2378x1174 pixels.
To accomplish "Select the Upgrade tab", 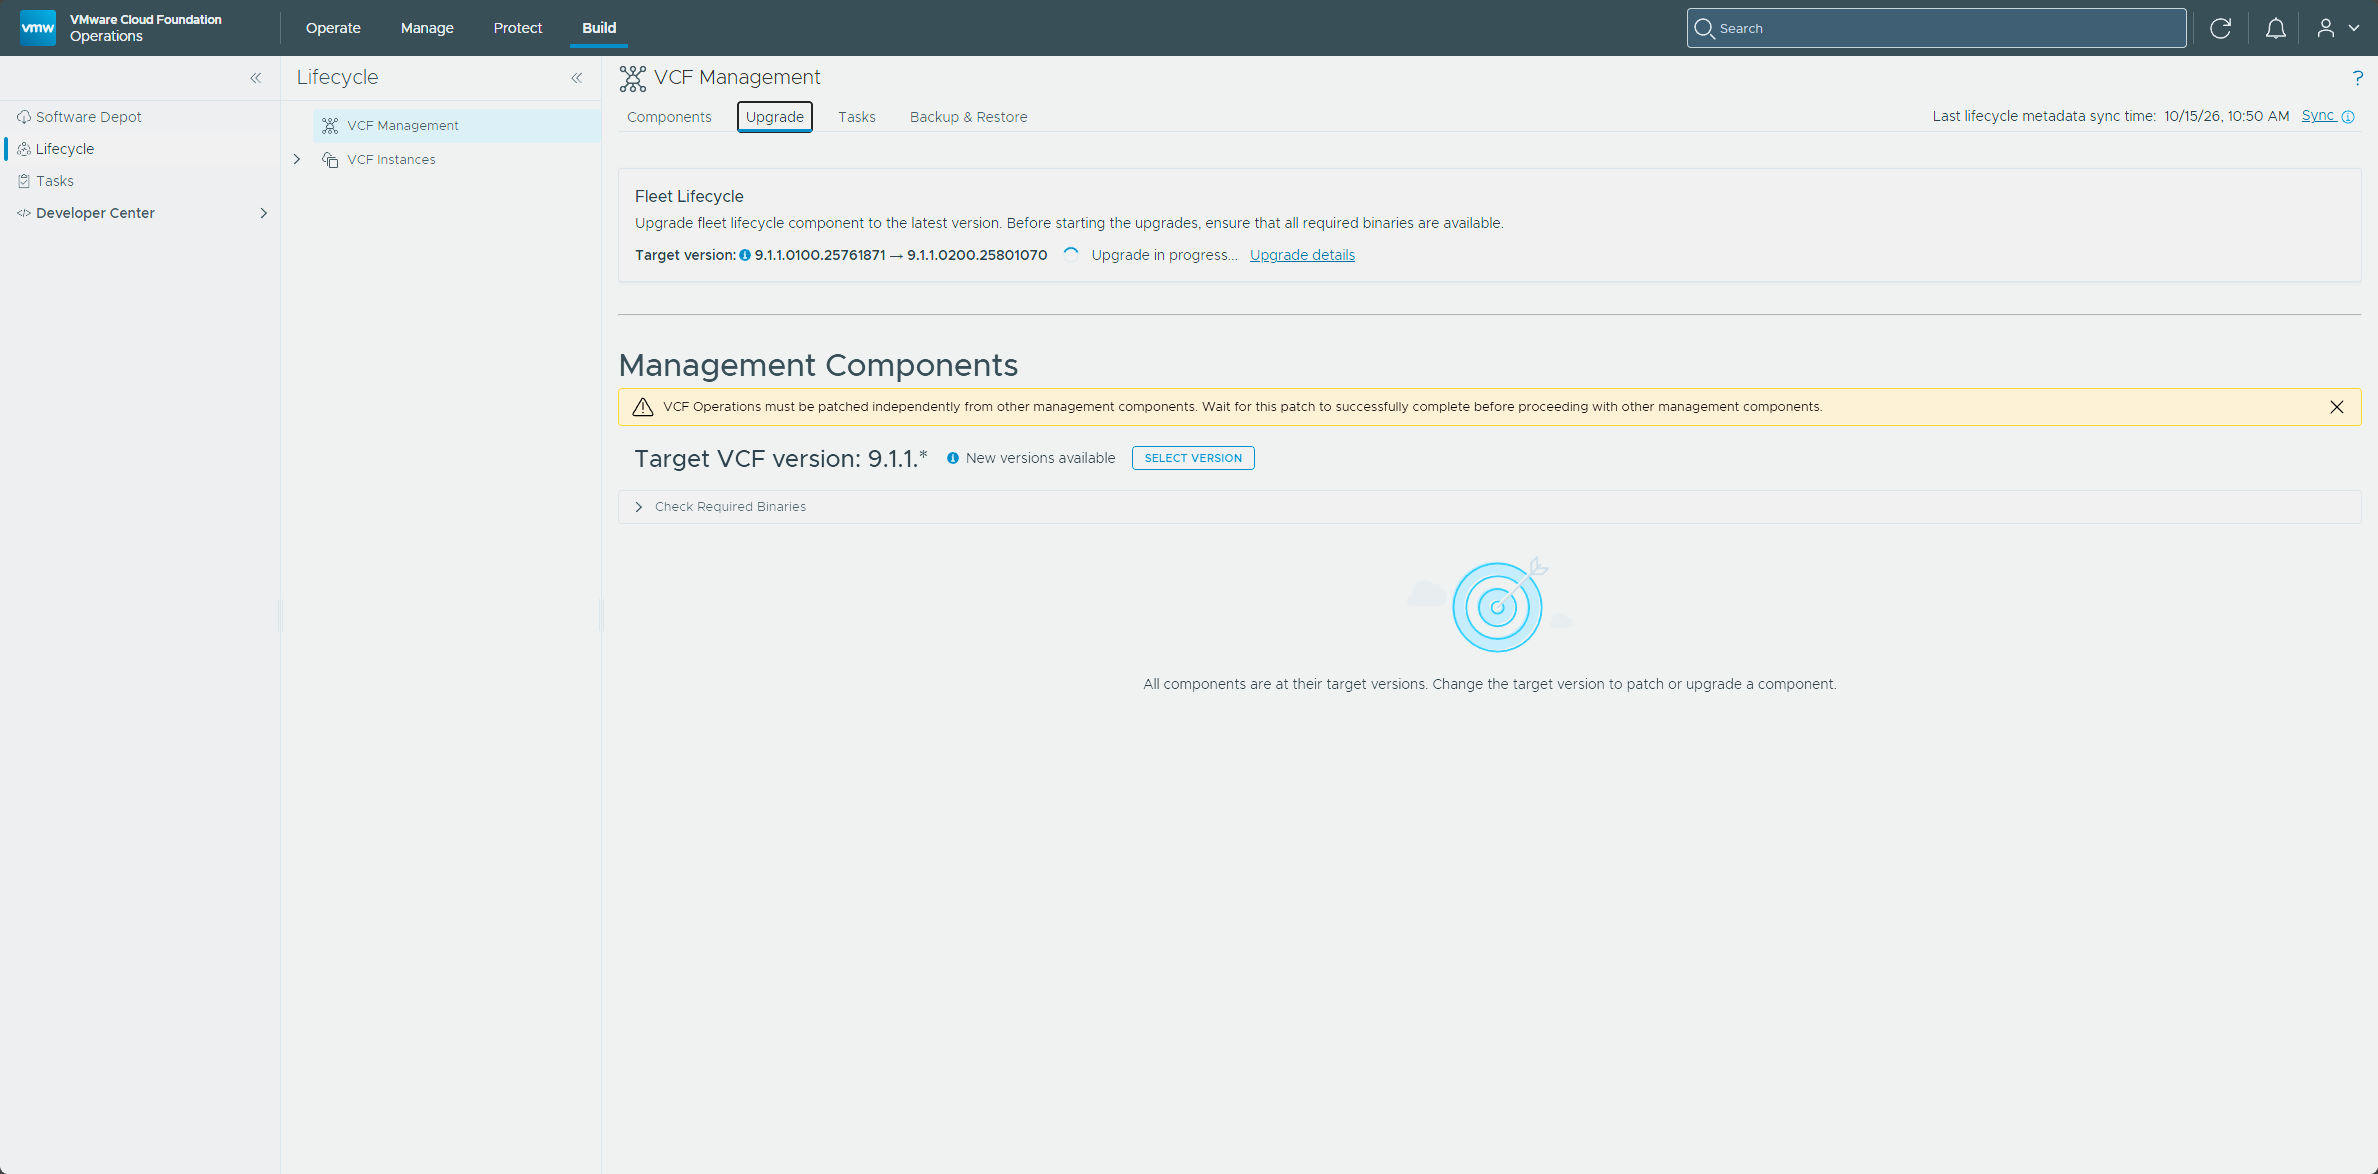I will [x=775, y=117].
